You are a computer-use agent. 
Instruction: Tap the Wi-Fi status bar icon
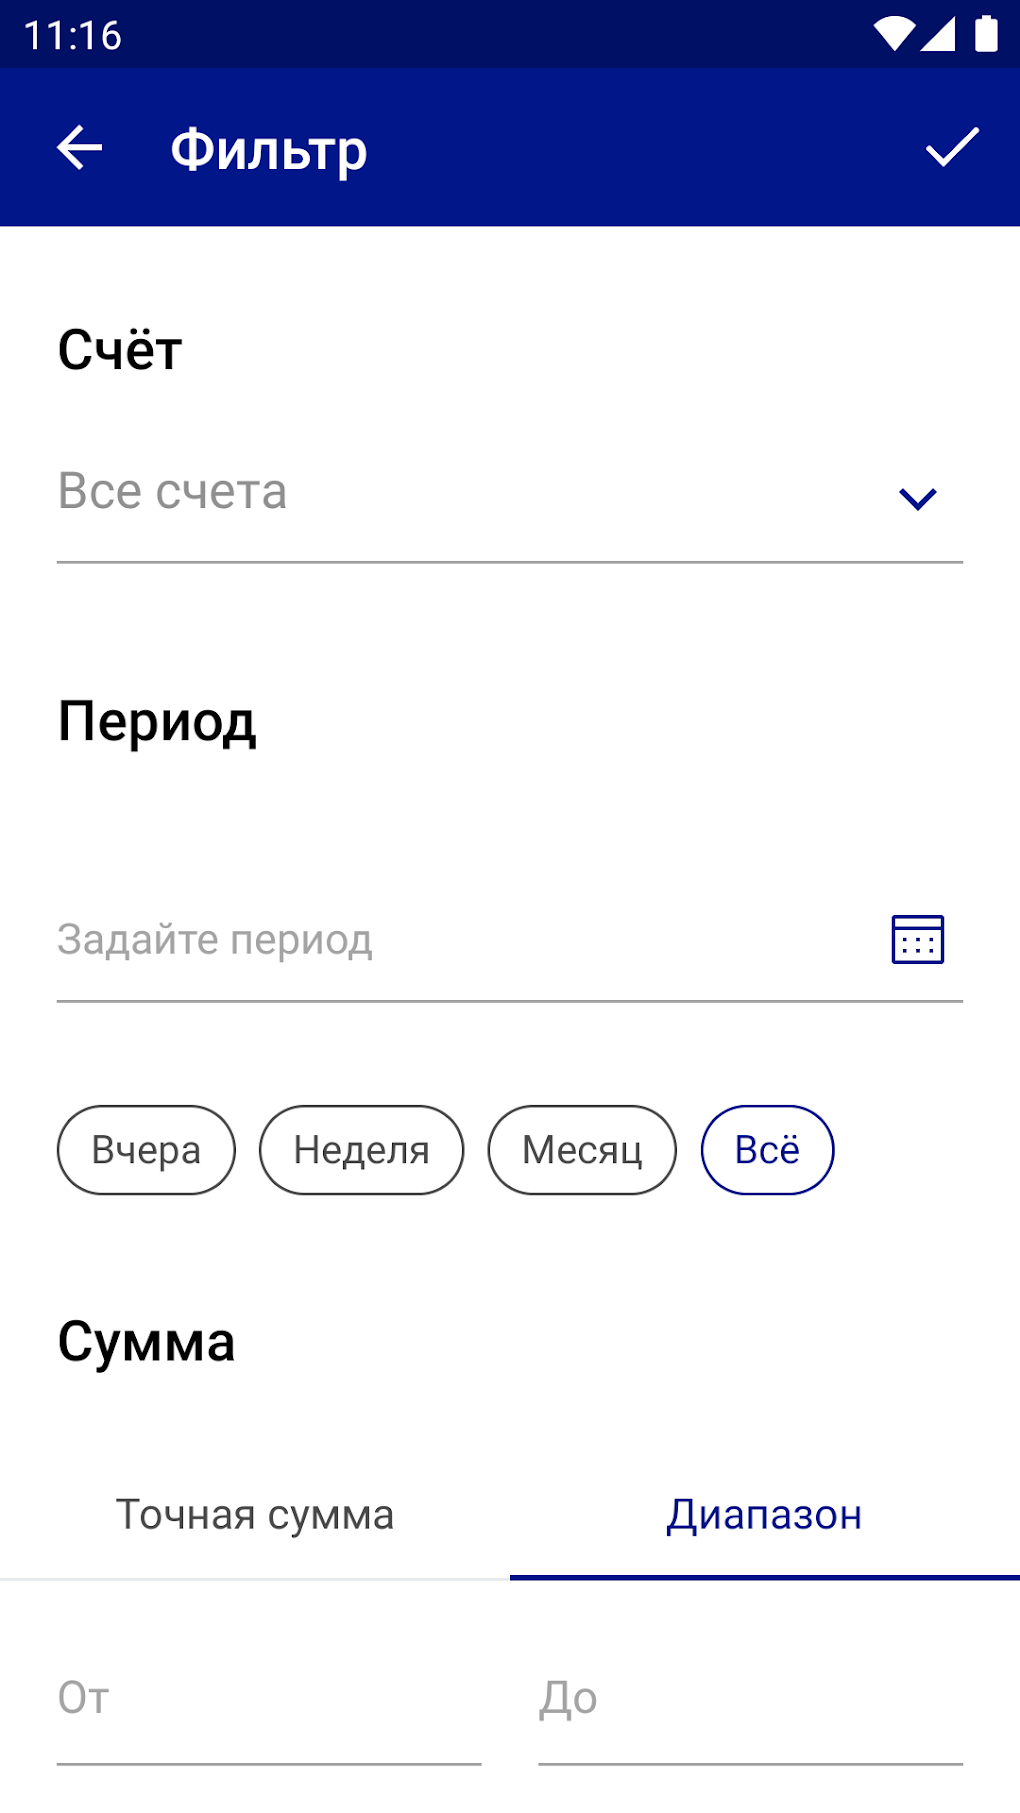[x=893, y=34]
